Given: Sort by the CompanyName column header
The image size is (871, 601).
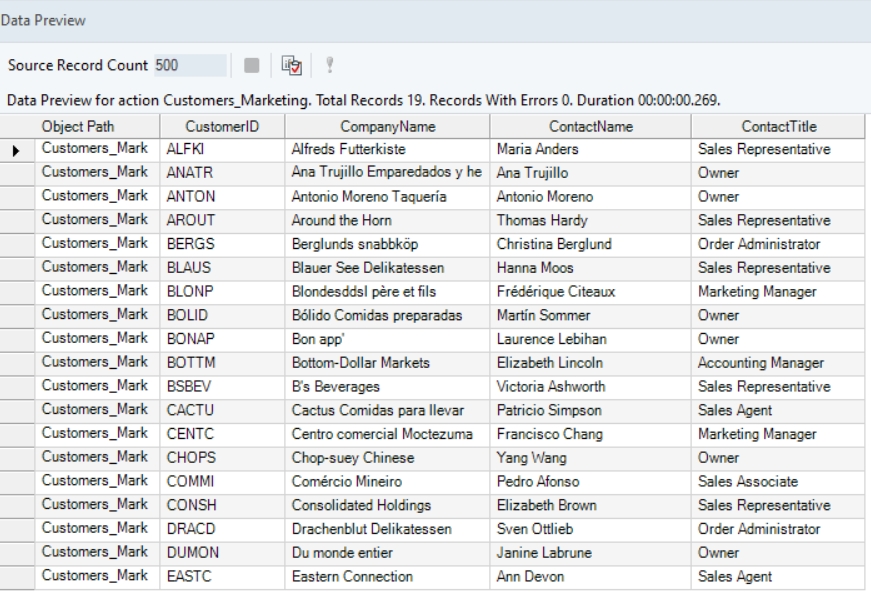Looking at the screenshot, I should (x=388, y=128).
